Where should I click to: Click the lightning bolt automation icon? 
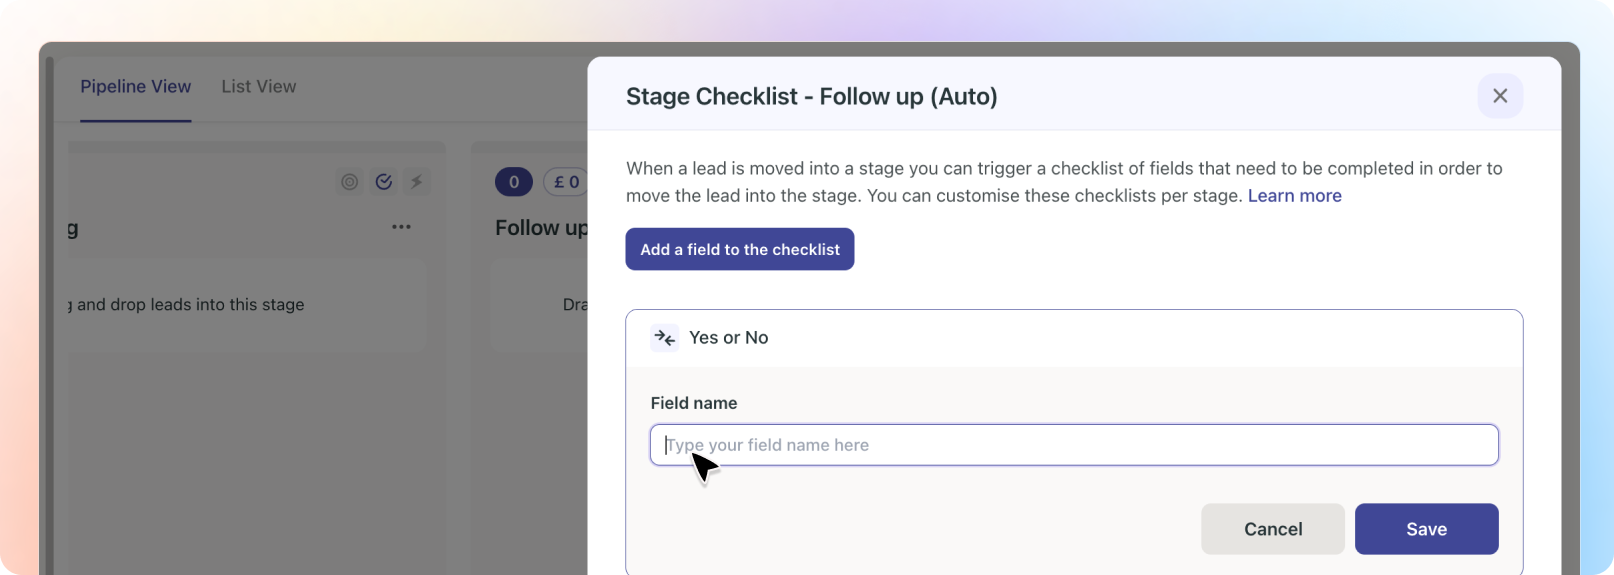click(x=417, y=182)
